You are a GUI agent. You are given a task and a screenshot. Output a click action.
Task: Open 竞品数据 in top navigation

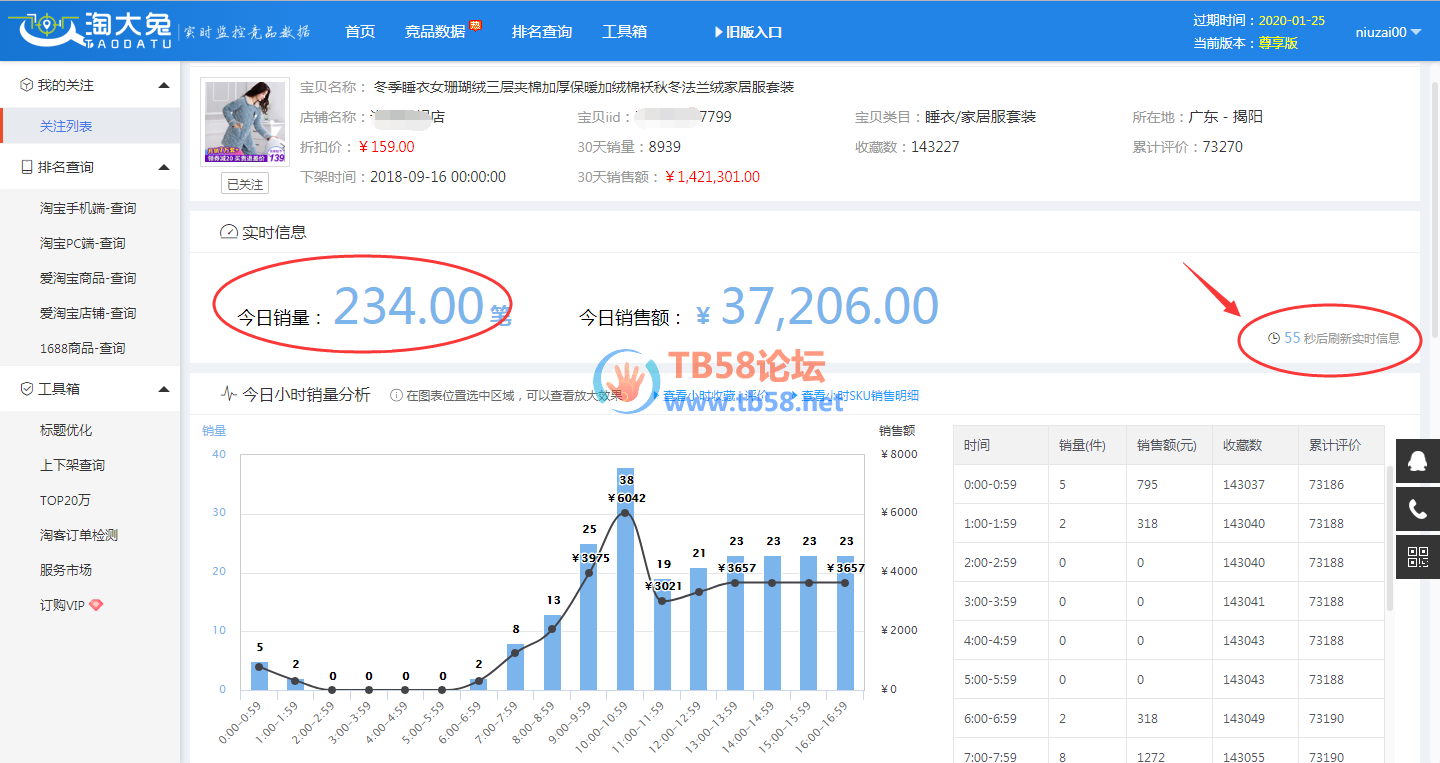point(435,32)
